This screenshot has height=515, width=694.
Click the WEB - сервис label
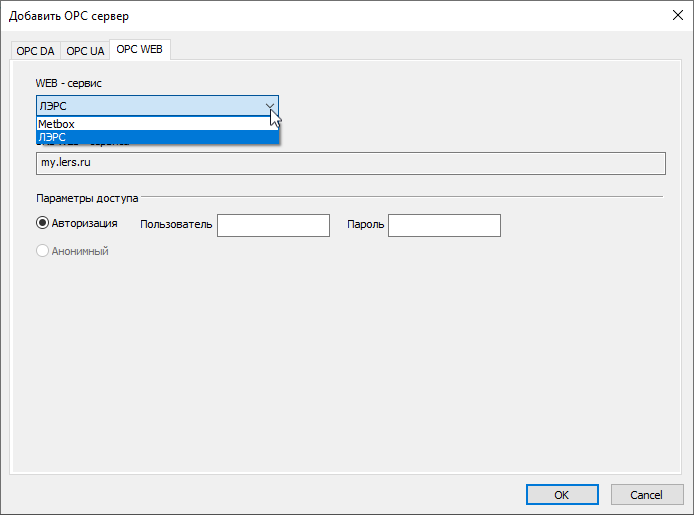(x=68, y=83)
